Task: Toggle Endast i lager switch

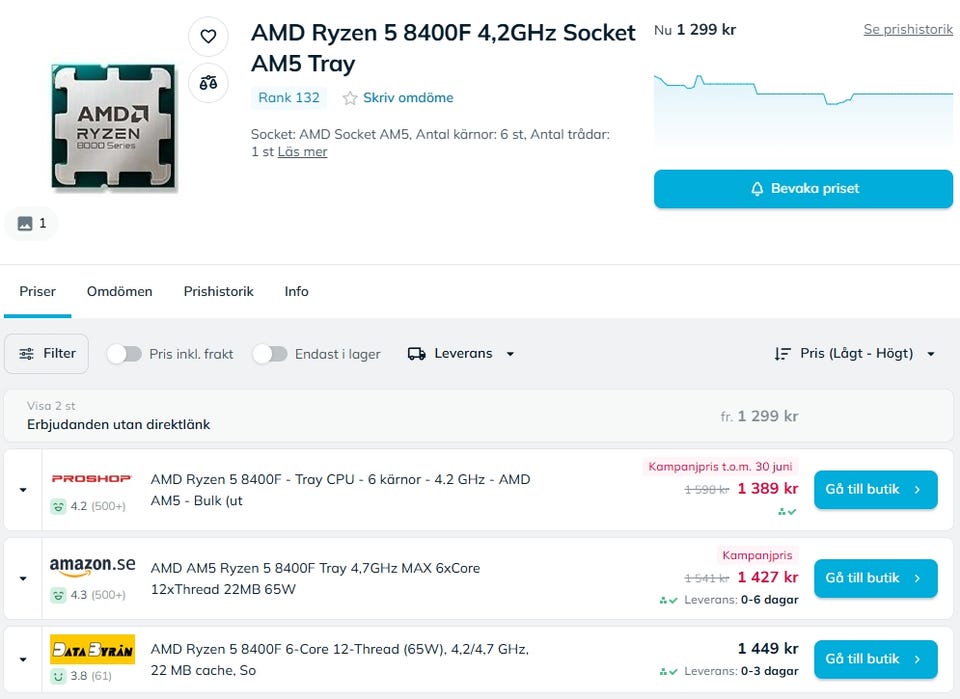Action: (270, 353)
